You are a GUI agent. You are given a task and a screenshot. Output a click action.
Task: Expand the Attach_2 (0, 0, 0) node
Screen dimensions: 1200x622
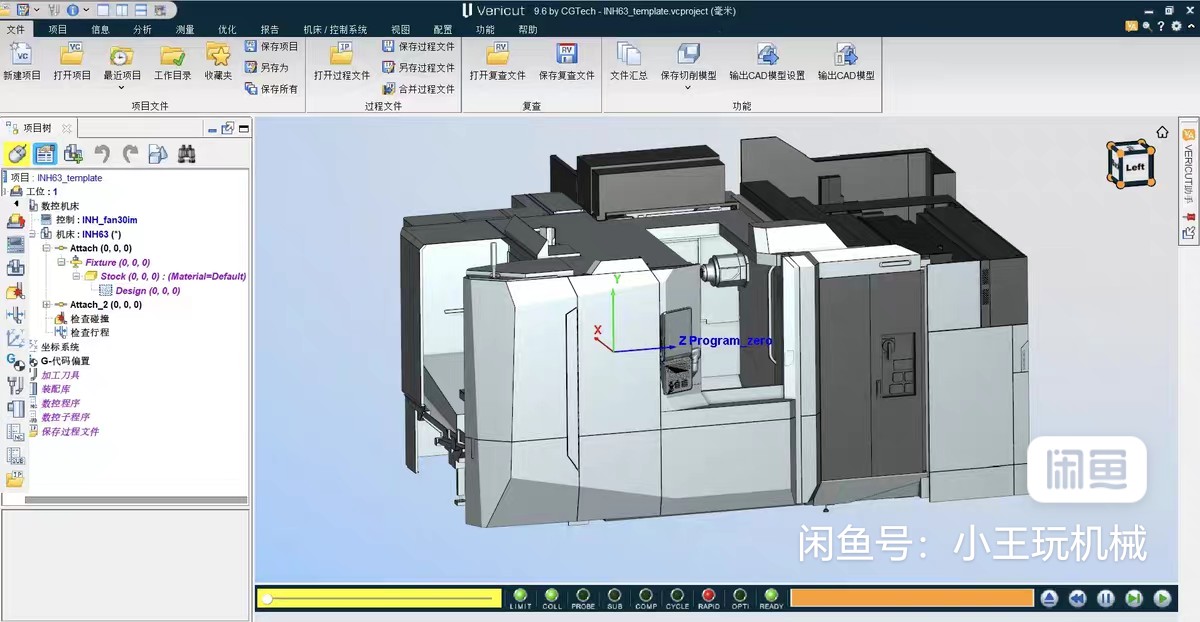pyautogui.click(x=46, y=304)
